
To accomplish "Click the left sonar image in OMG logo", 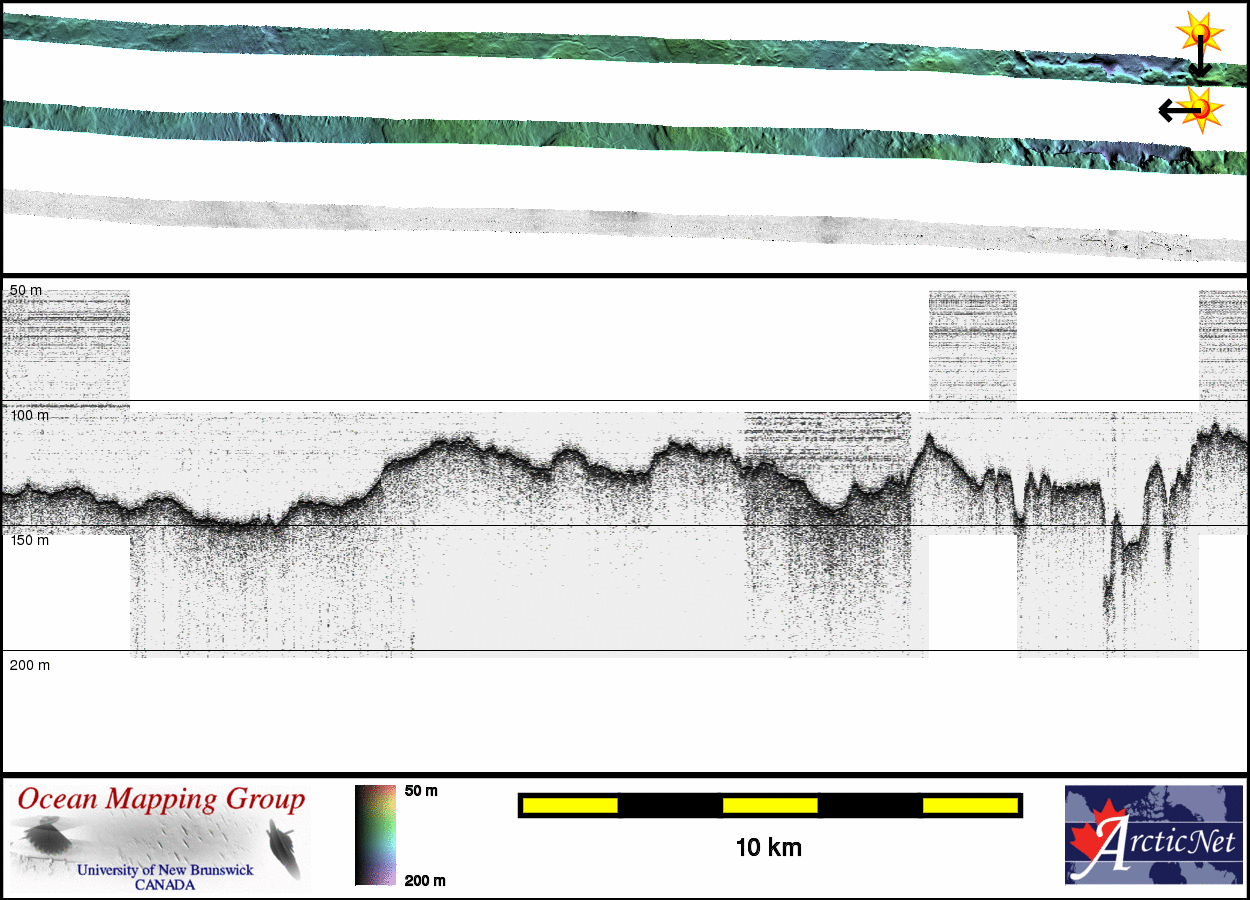I will point(42,835).
